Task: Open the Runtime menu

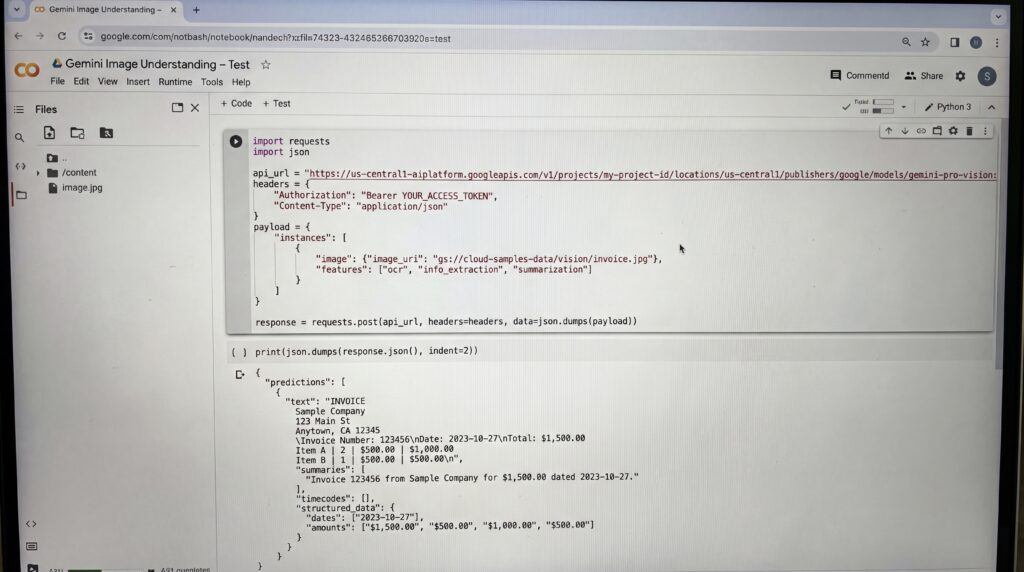Action: click(175, 82)
